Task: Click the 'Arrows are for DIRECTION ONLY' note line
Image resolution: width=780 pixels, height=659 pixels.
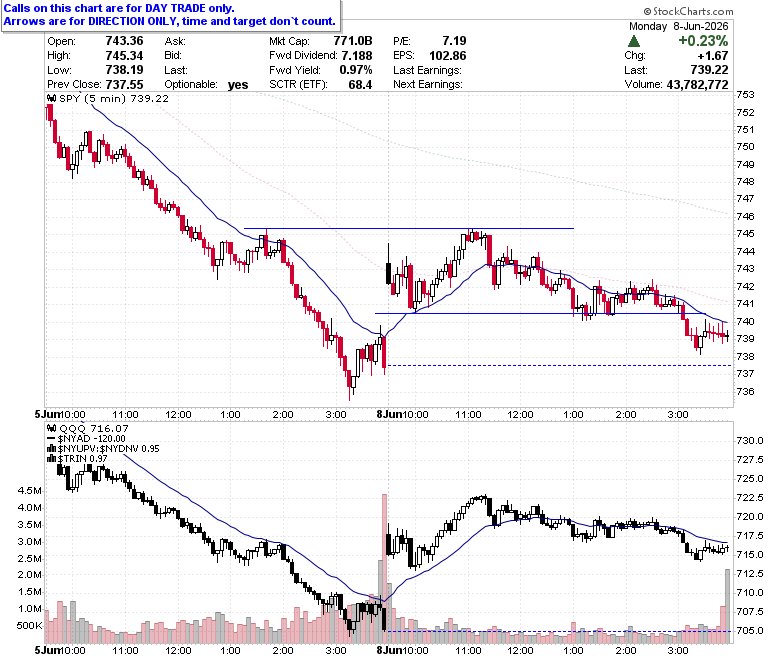Action: (170, 21)
